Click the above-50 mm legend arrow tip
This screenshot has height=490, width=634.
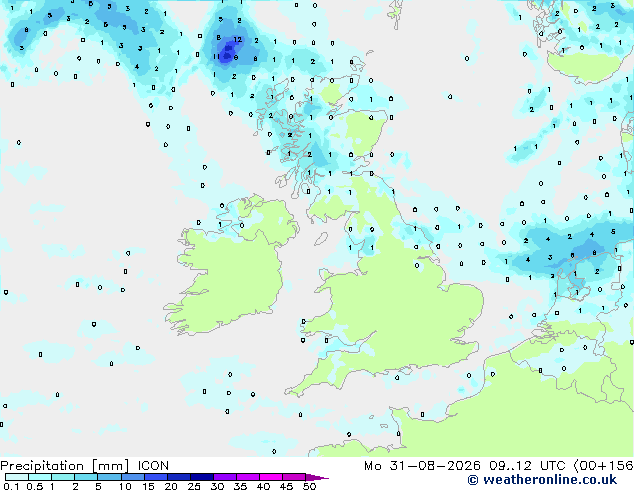317,477
